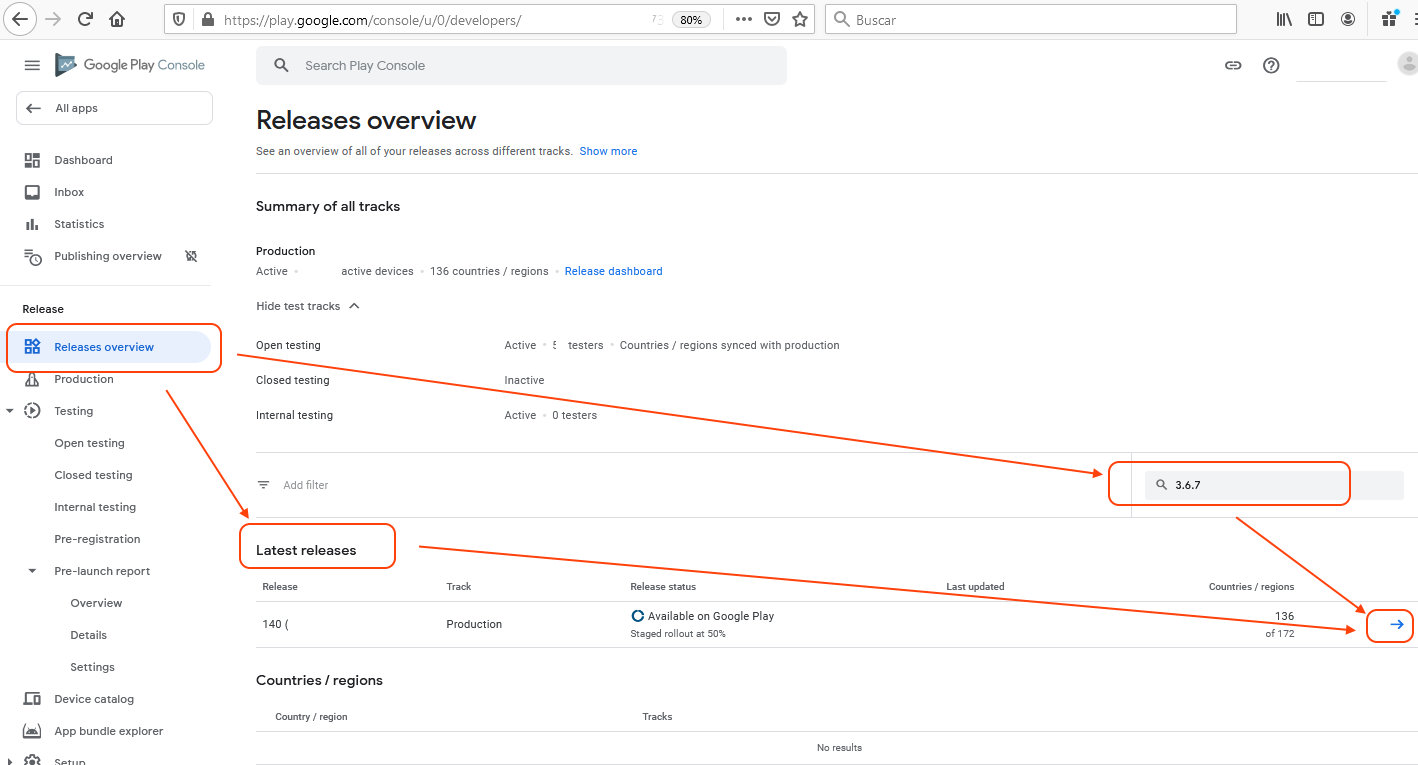Open the help question mark icon

pyautogui.click(x=1271, y=65)
